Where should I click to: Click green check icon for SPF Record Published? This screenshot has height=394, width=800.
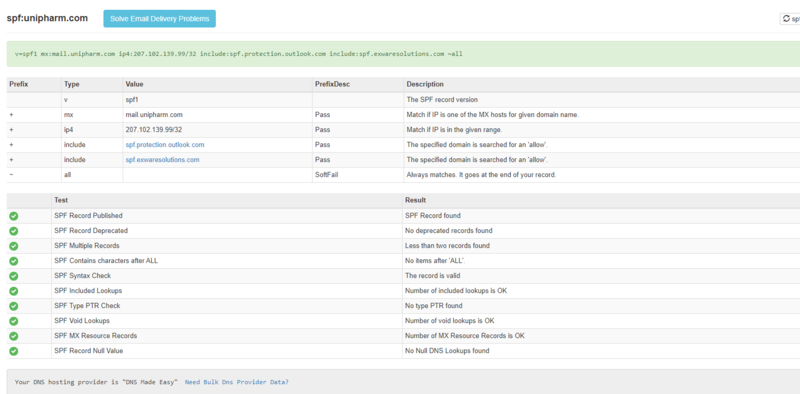[14, 216]
